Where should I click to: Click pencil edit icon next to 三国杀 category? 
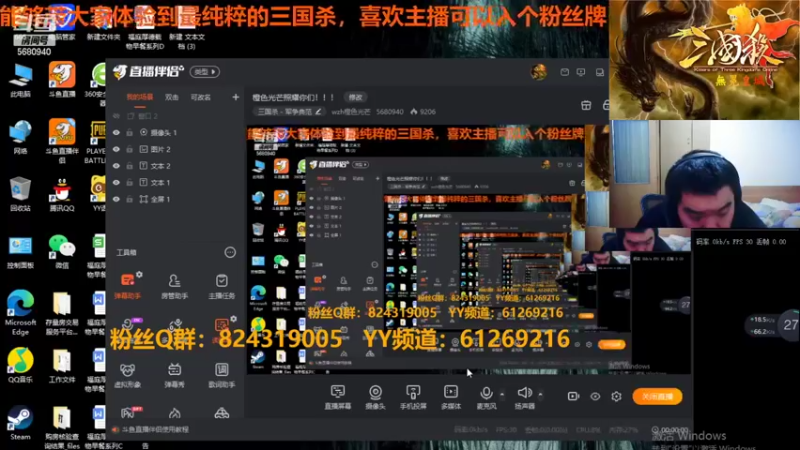coord(318,111)
